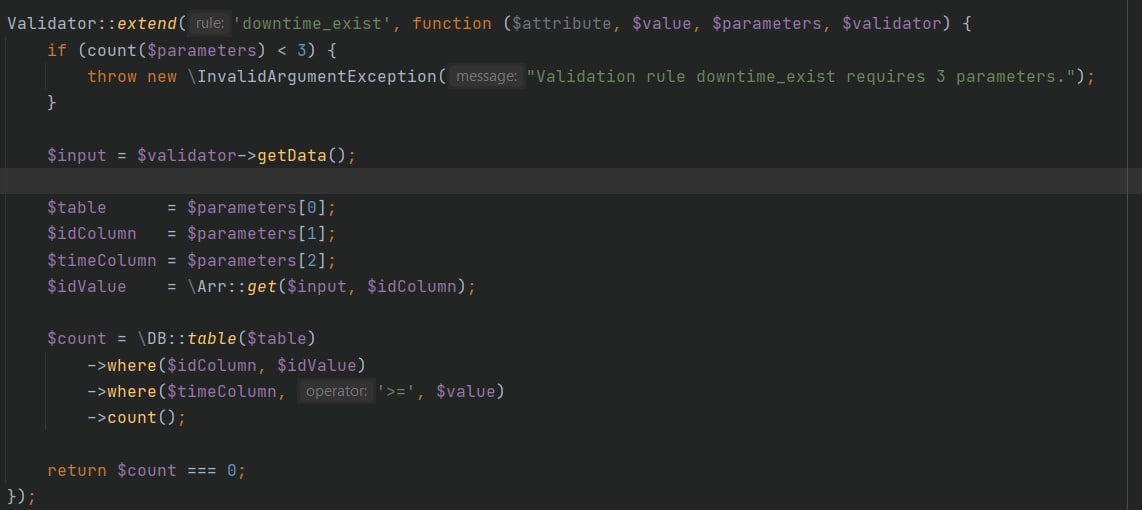Click $parameters[0] expression
The width and height of the screenshot is (1142, 510).
pyautogui.click(x=256, y=208)
